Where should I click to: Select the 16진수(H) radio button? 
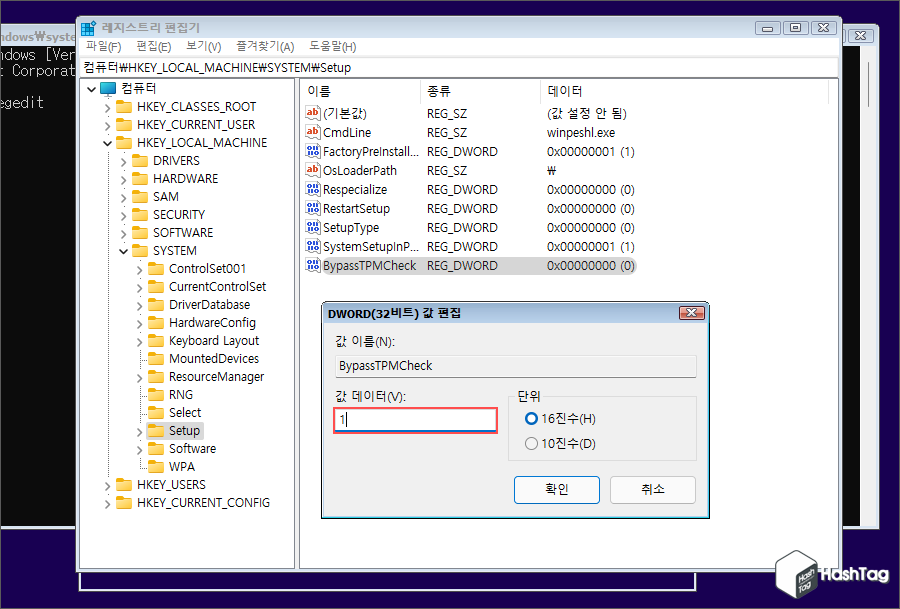(x=530, y=419)
